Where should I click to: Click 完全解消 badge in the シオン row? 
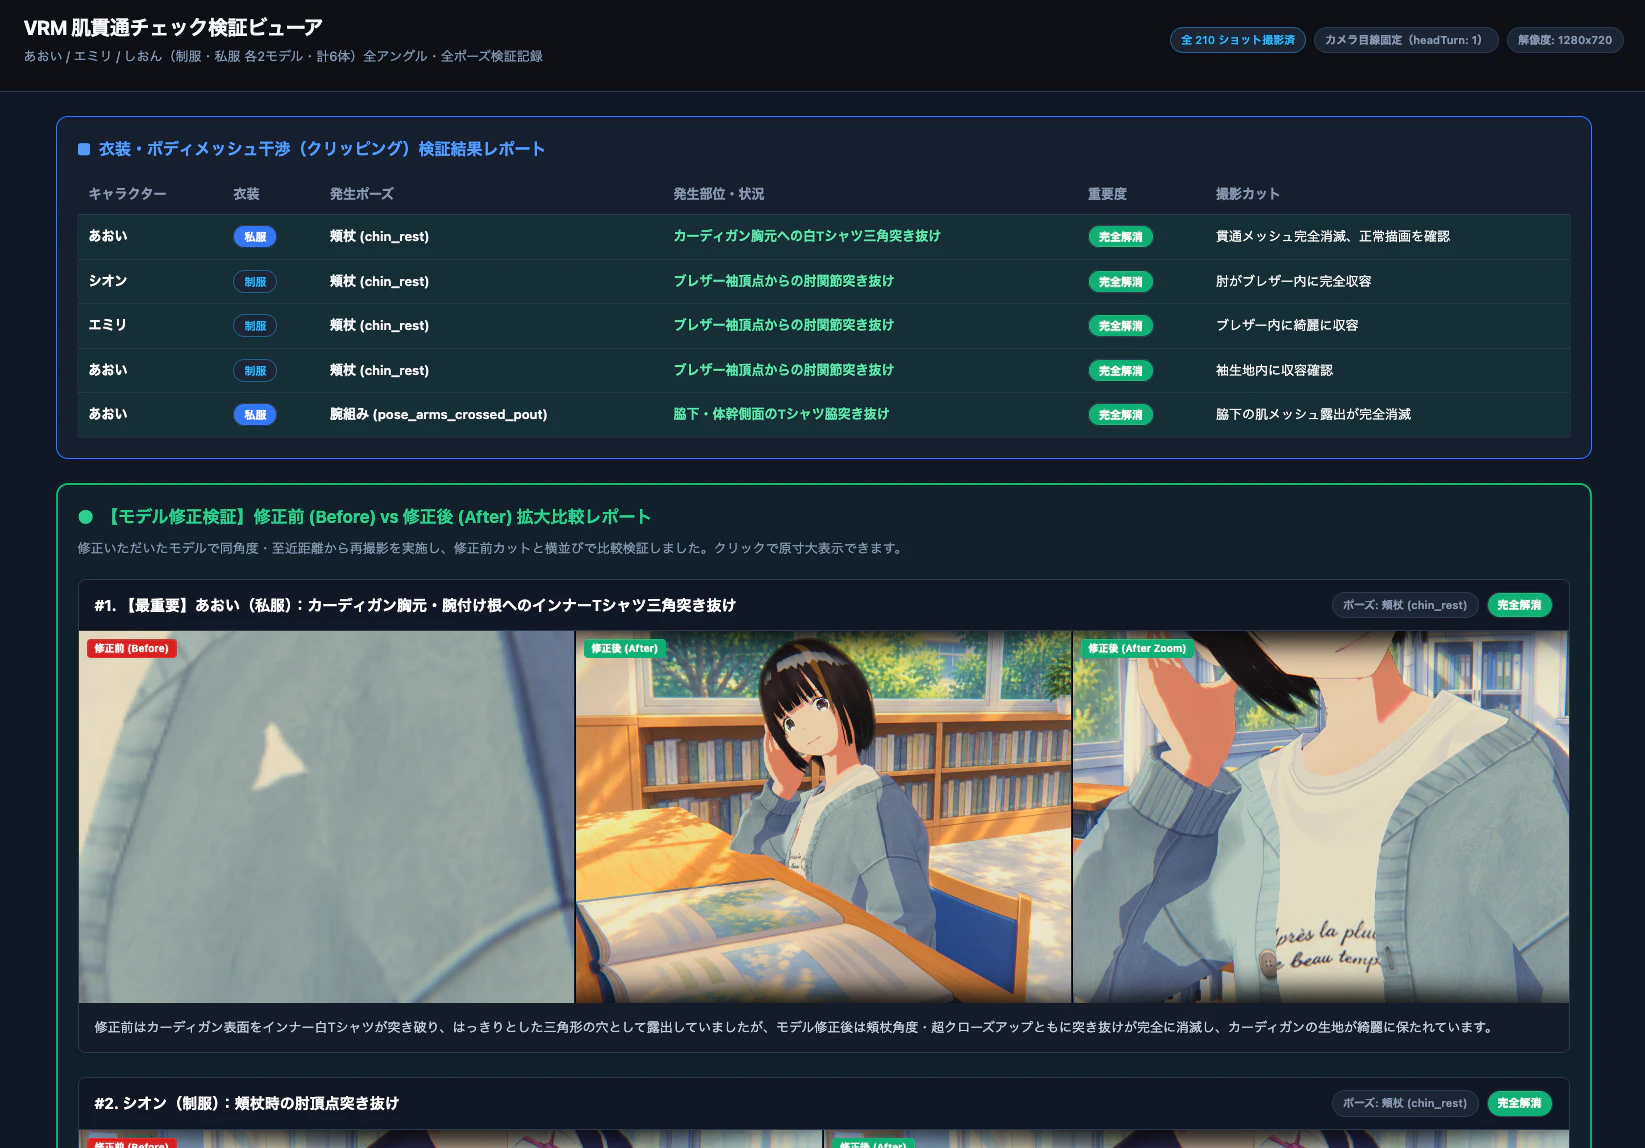click(x=1120, y=282)
